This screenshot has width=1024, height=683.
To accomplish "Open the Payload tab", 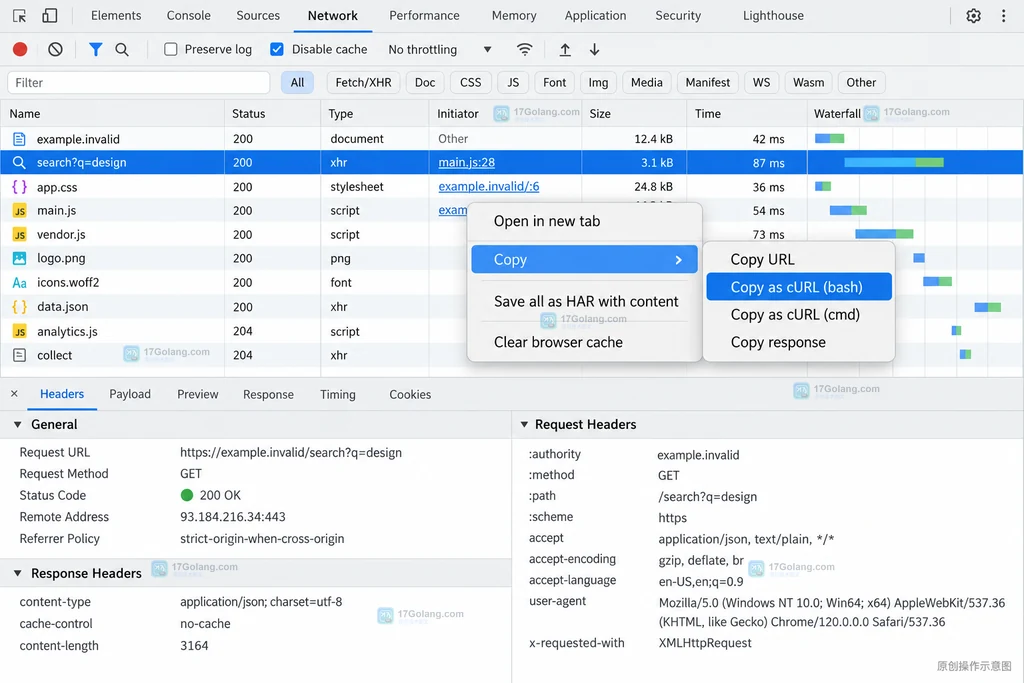I will [130, 394].
